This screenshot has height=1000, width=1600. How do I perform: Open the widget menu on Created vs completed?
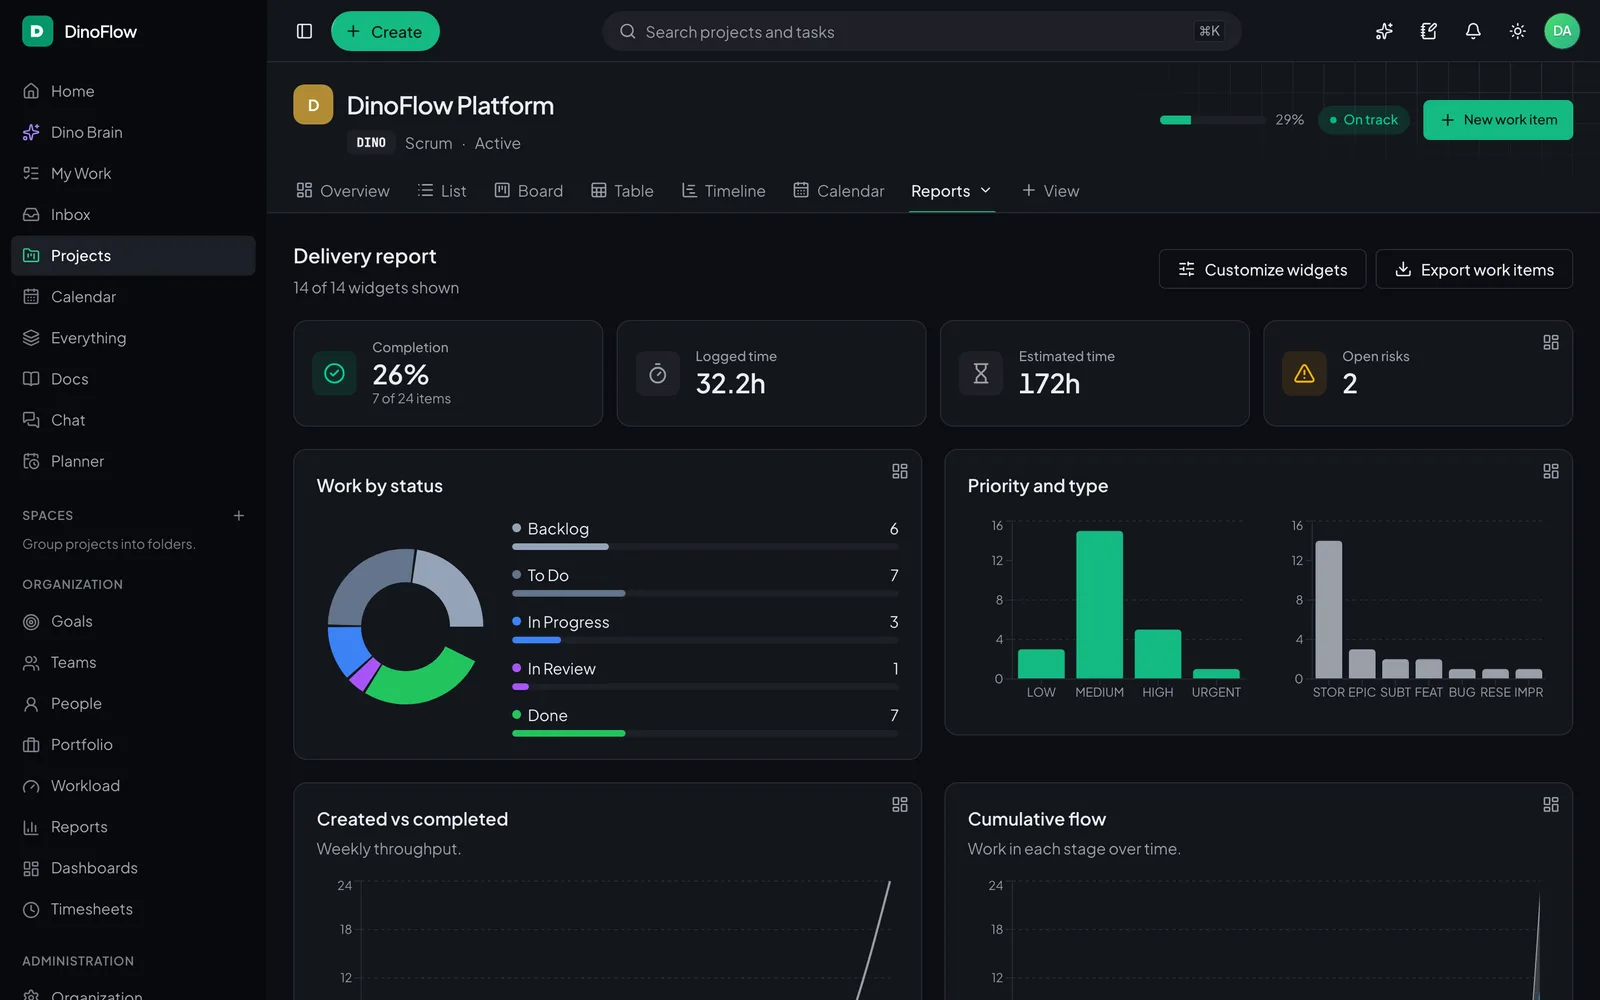(x=900, y=804)
